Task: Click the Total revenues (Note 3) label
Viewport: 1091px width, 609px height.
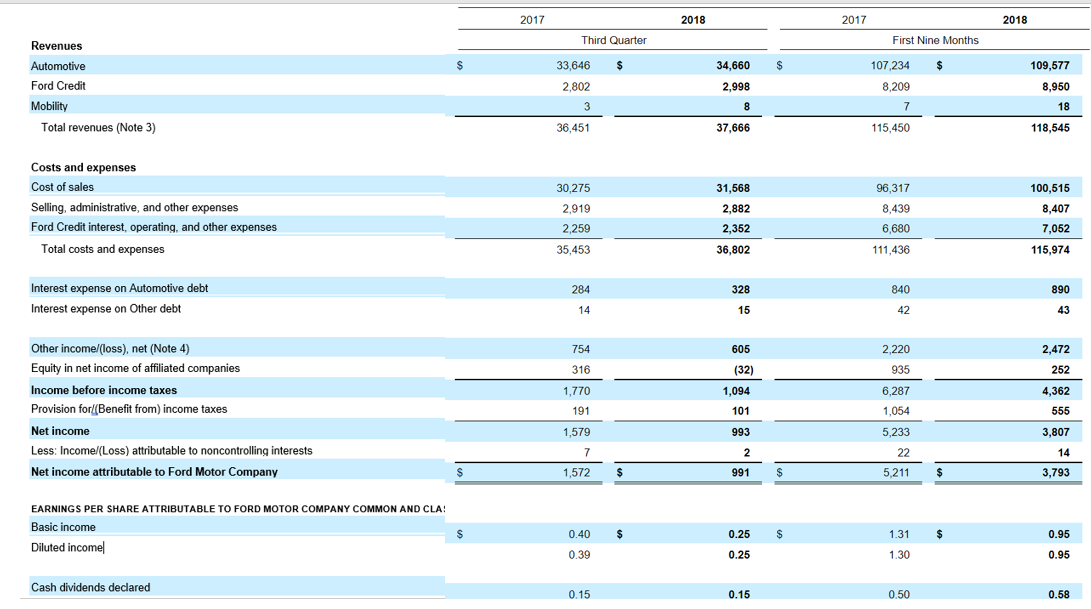Action: [97, 127]
